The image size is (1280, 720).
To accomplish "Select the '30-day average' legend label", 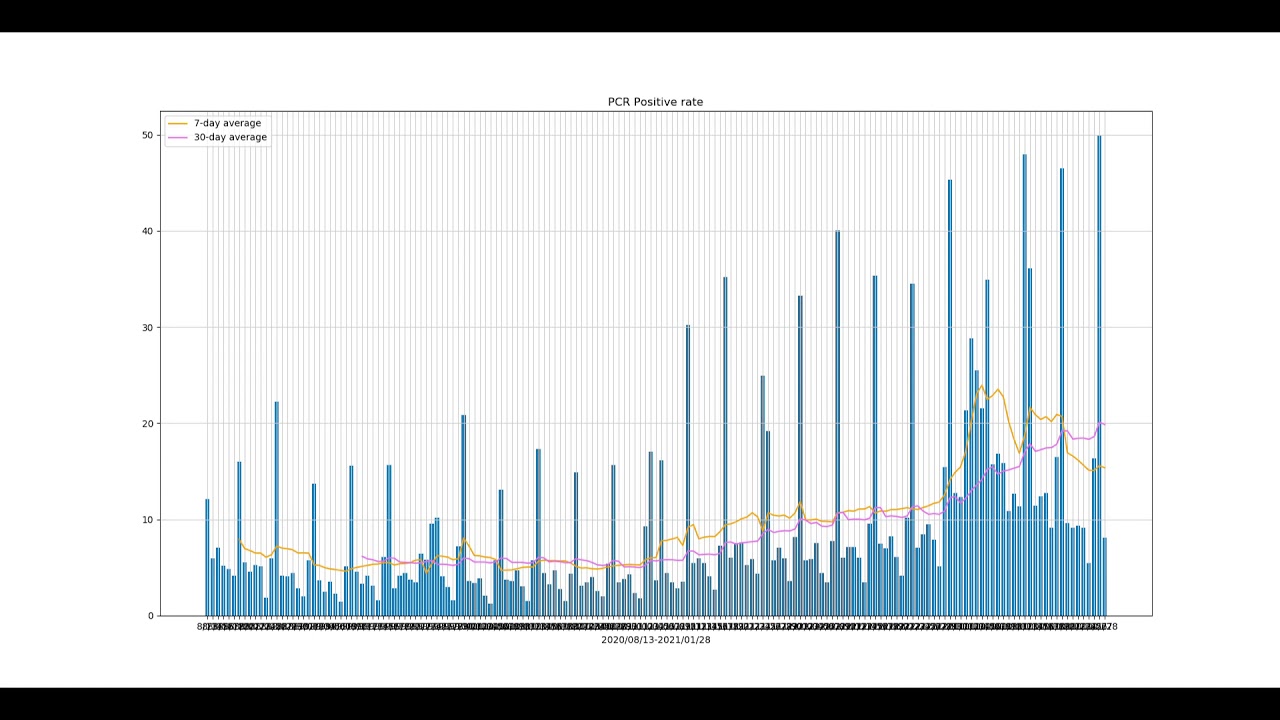I will coord(230,137).
